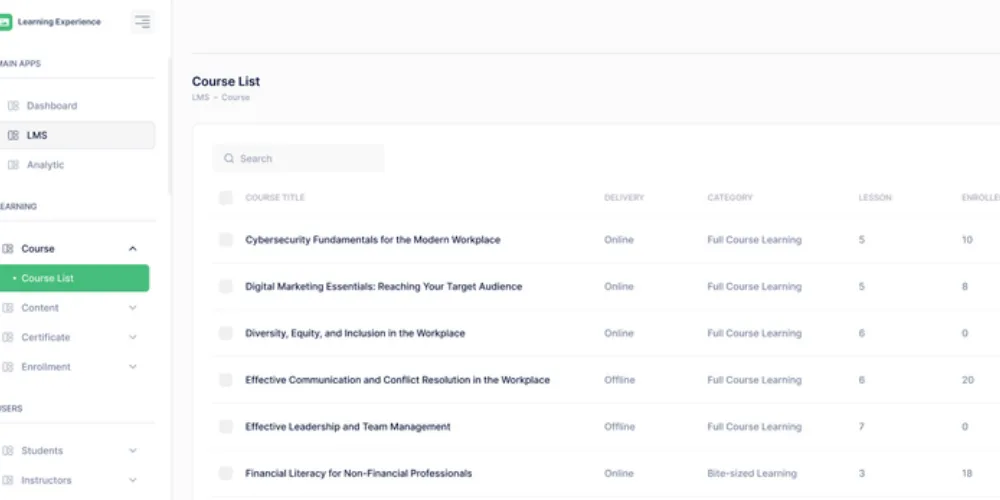Click Full Course Learning in Digital Marketing row
Screen dimensions: 1000x500
pyautogui.click(x=754, y=286)
